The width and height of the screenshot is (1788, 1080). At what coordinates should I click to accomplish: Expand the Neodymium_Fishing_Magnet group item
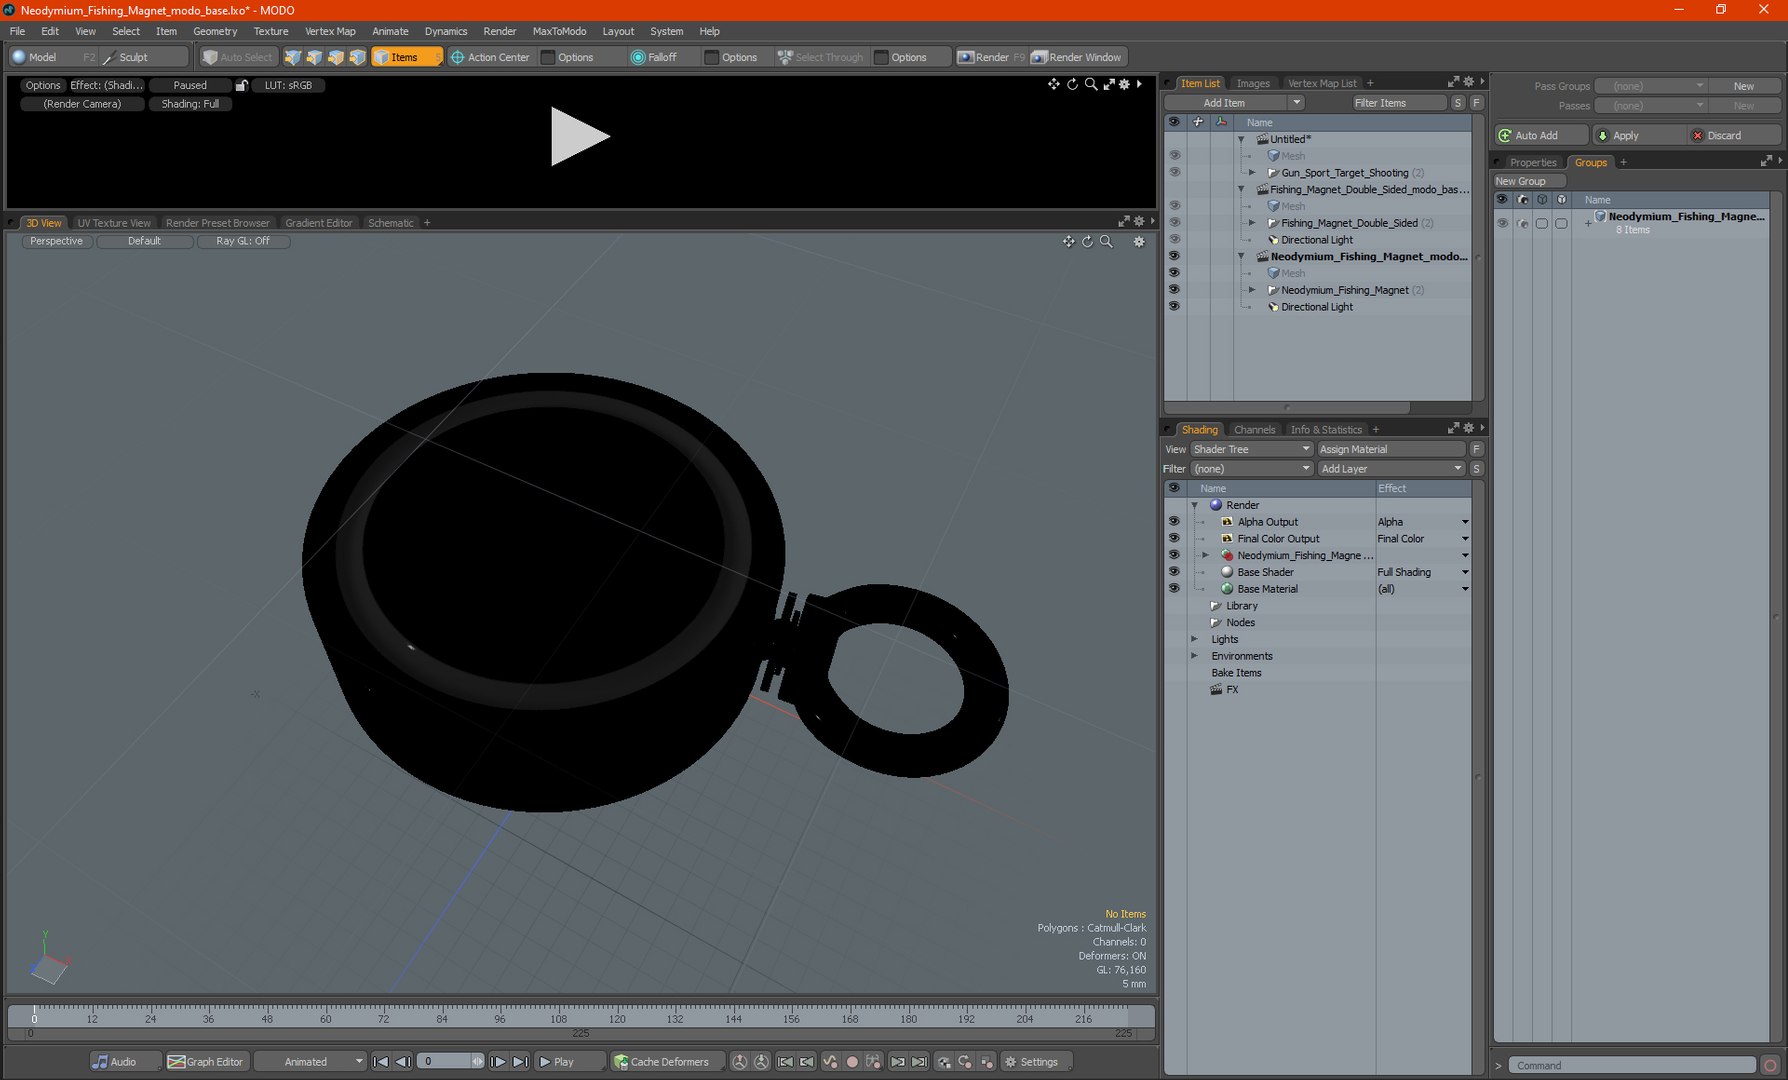(x=1252, y=290)
